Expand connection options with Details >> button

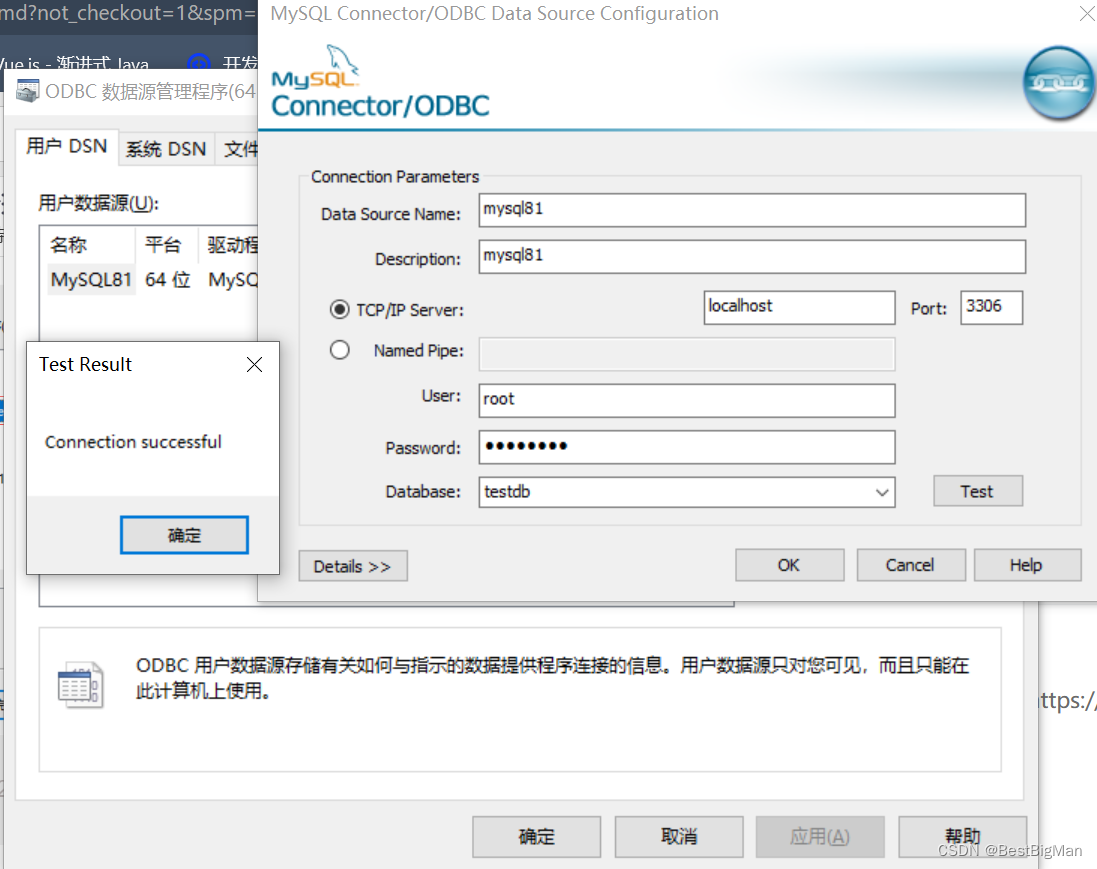tap(353, 566)
